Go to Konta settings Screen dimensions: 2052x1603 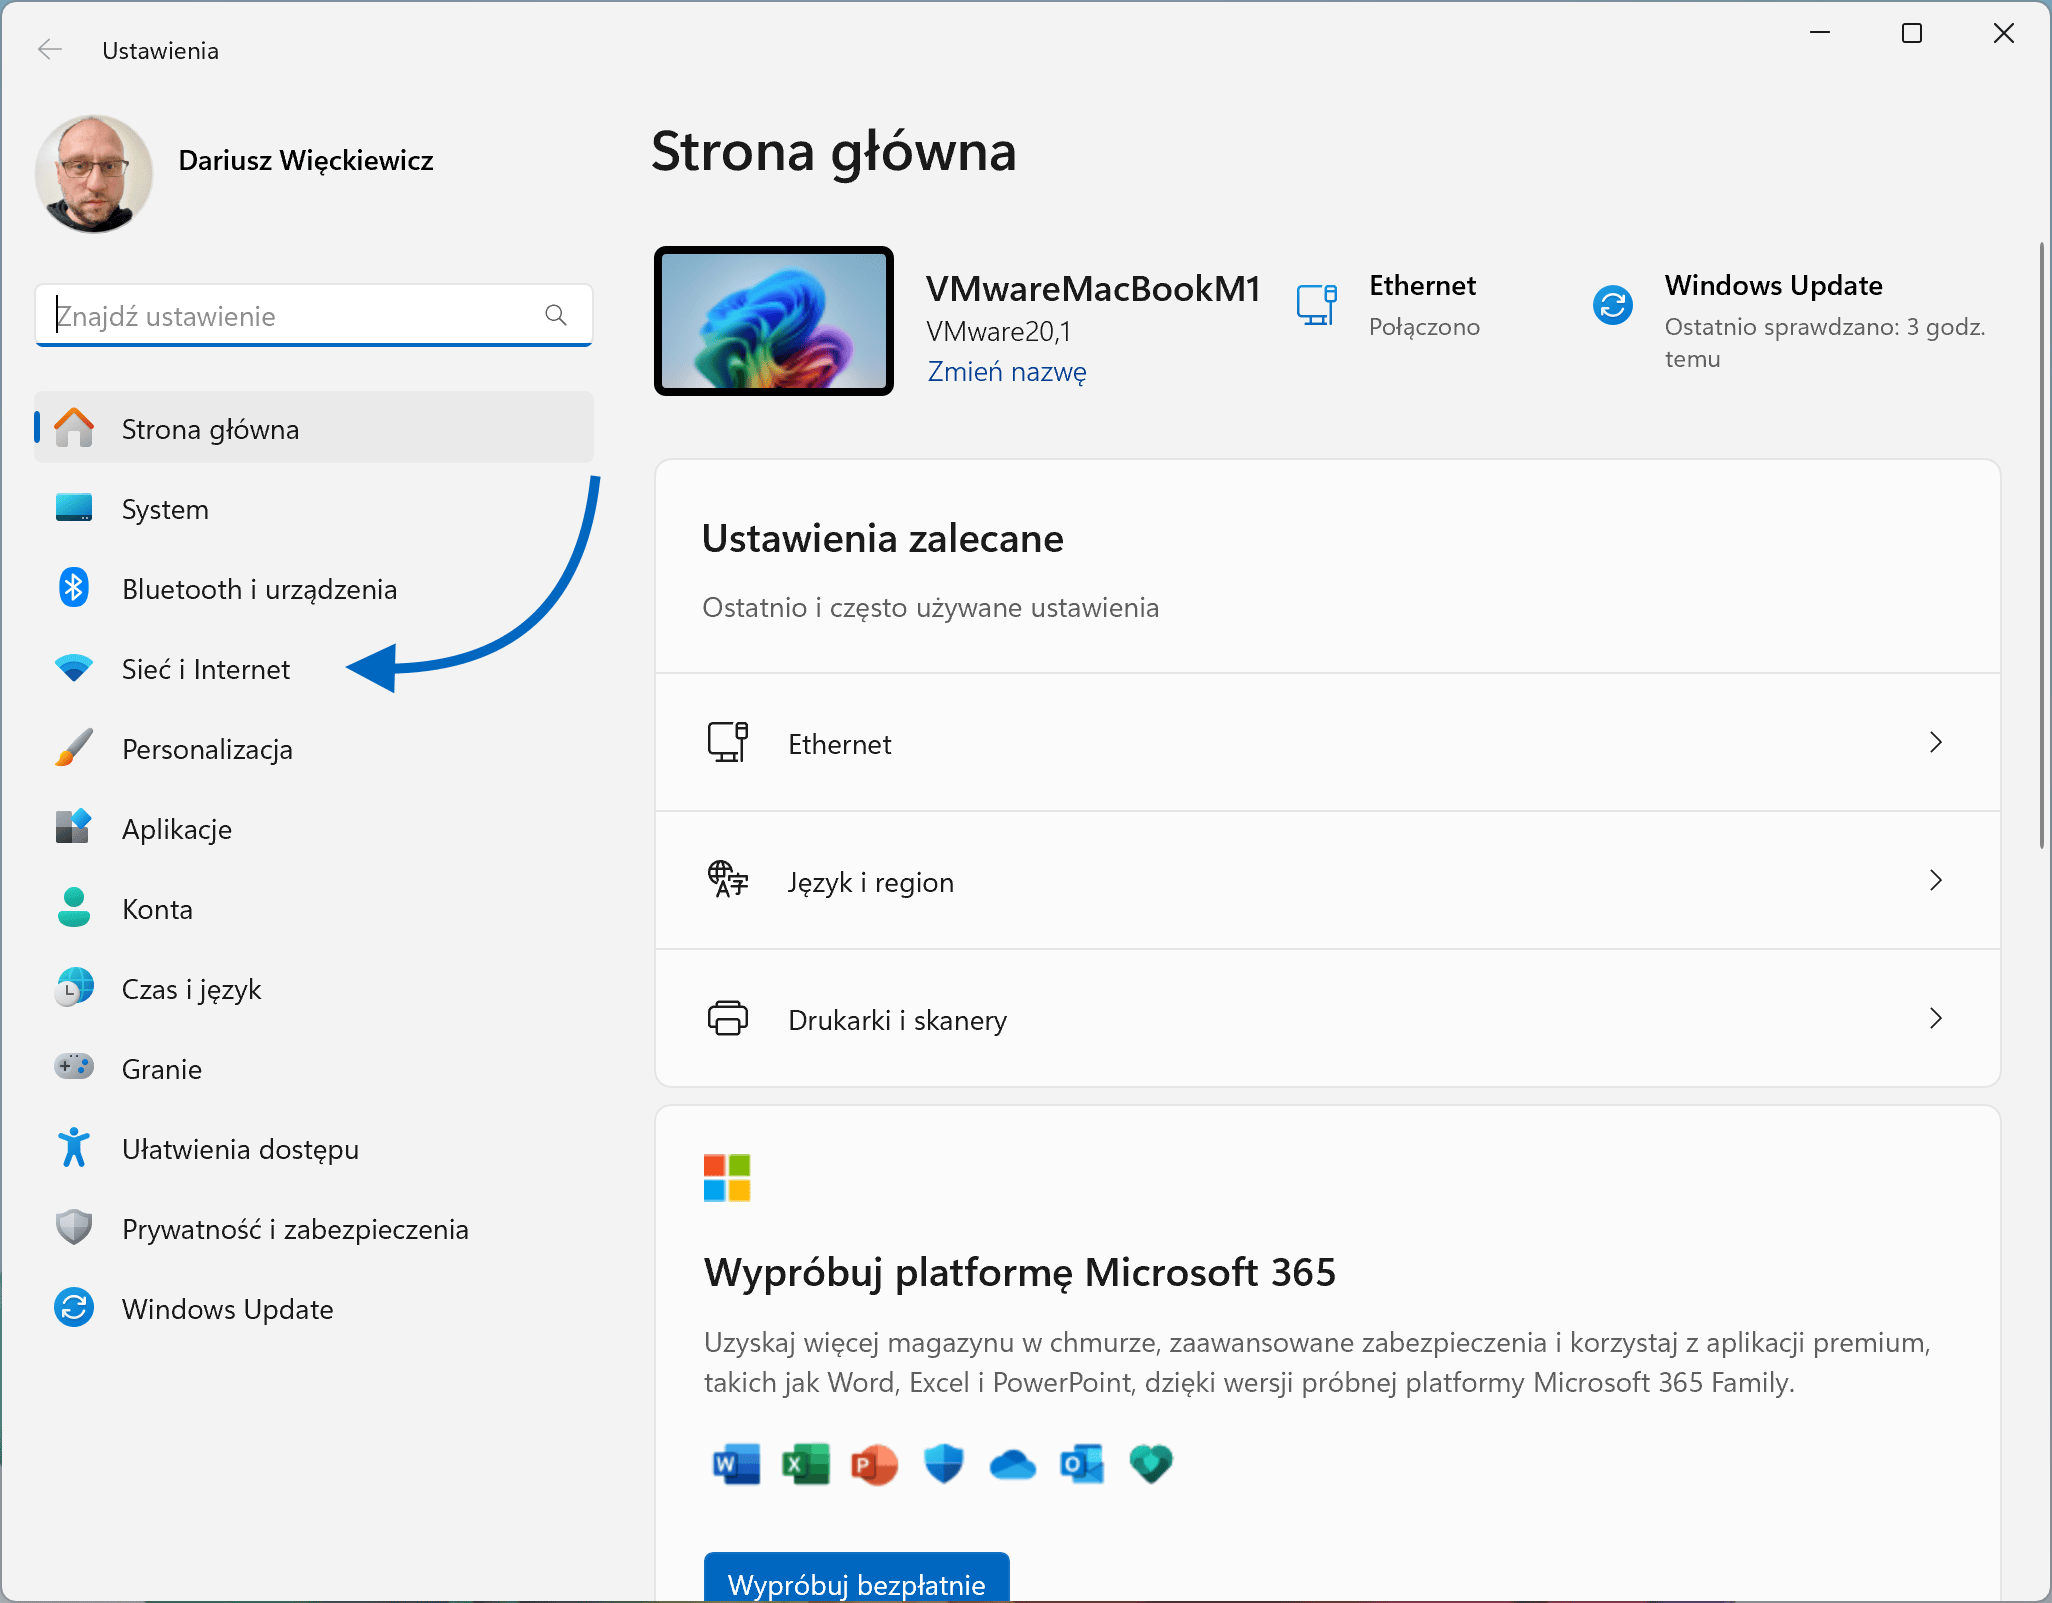coord(314,908)
